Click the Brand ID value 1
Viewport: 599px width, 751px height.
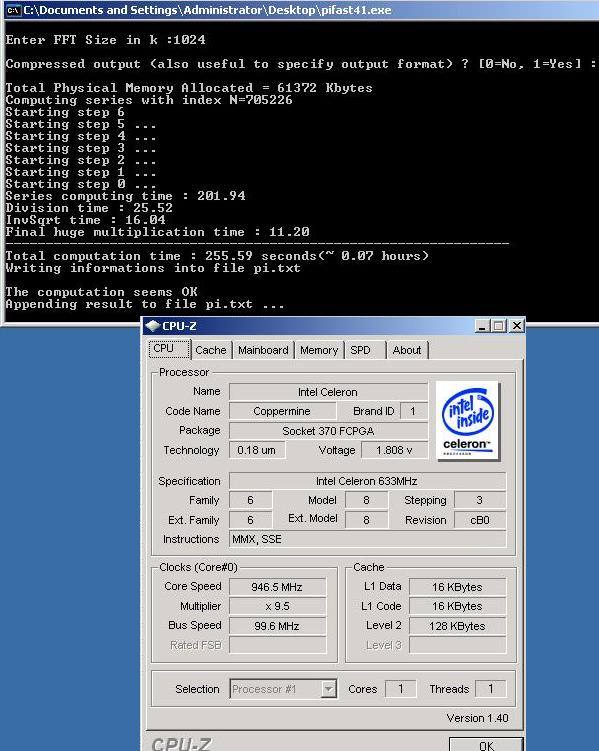click(x=413, y=411)
